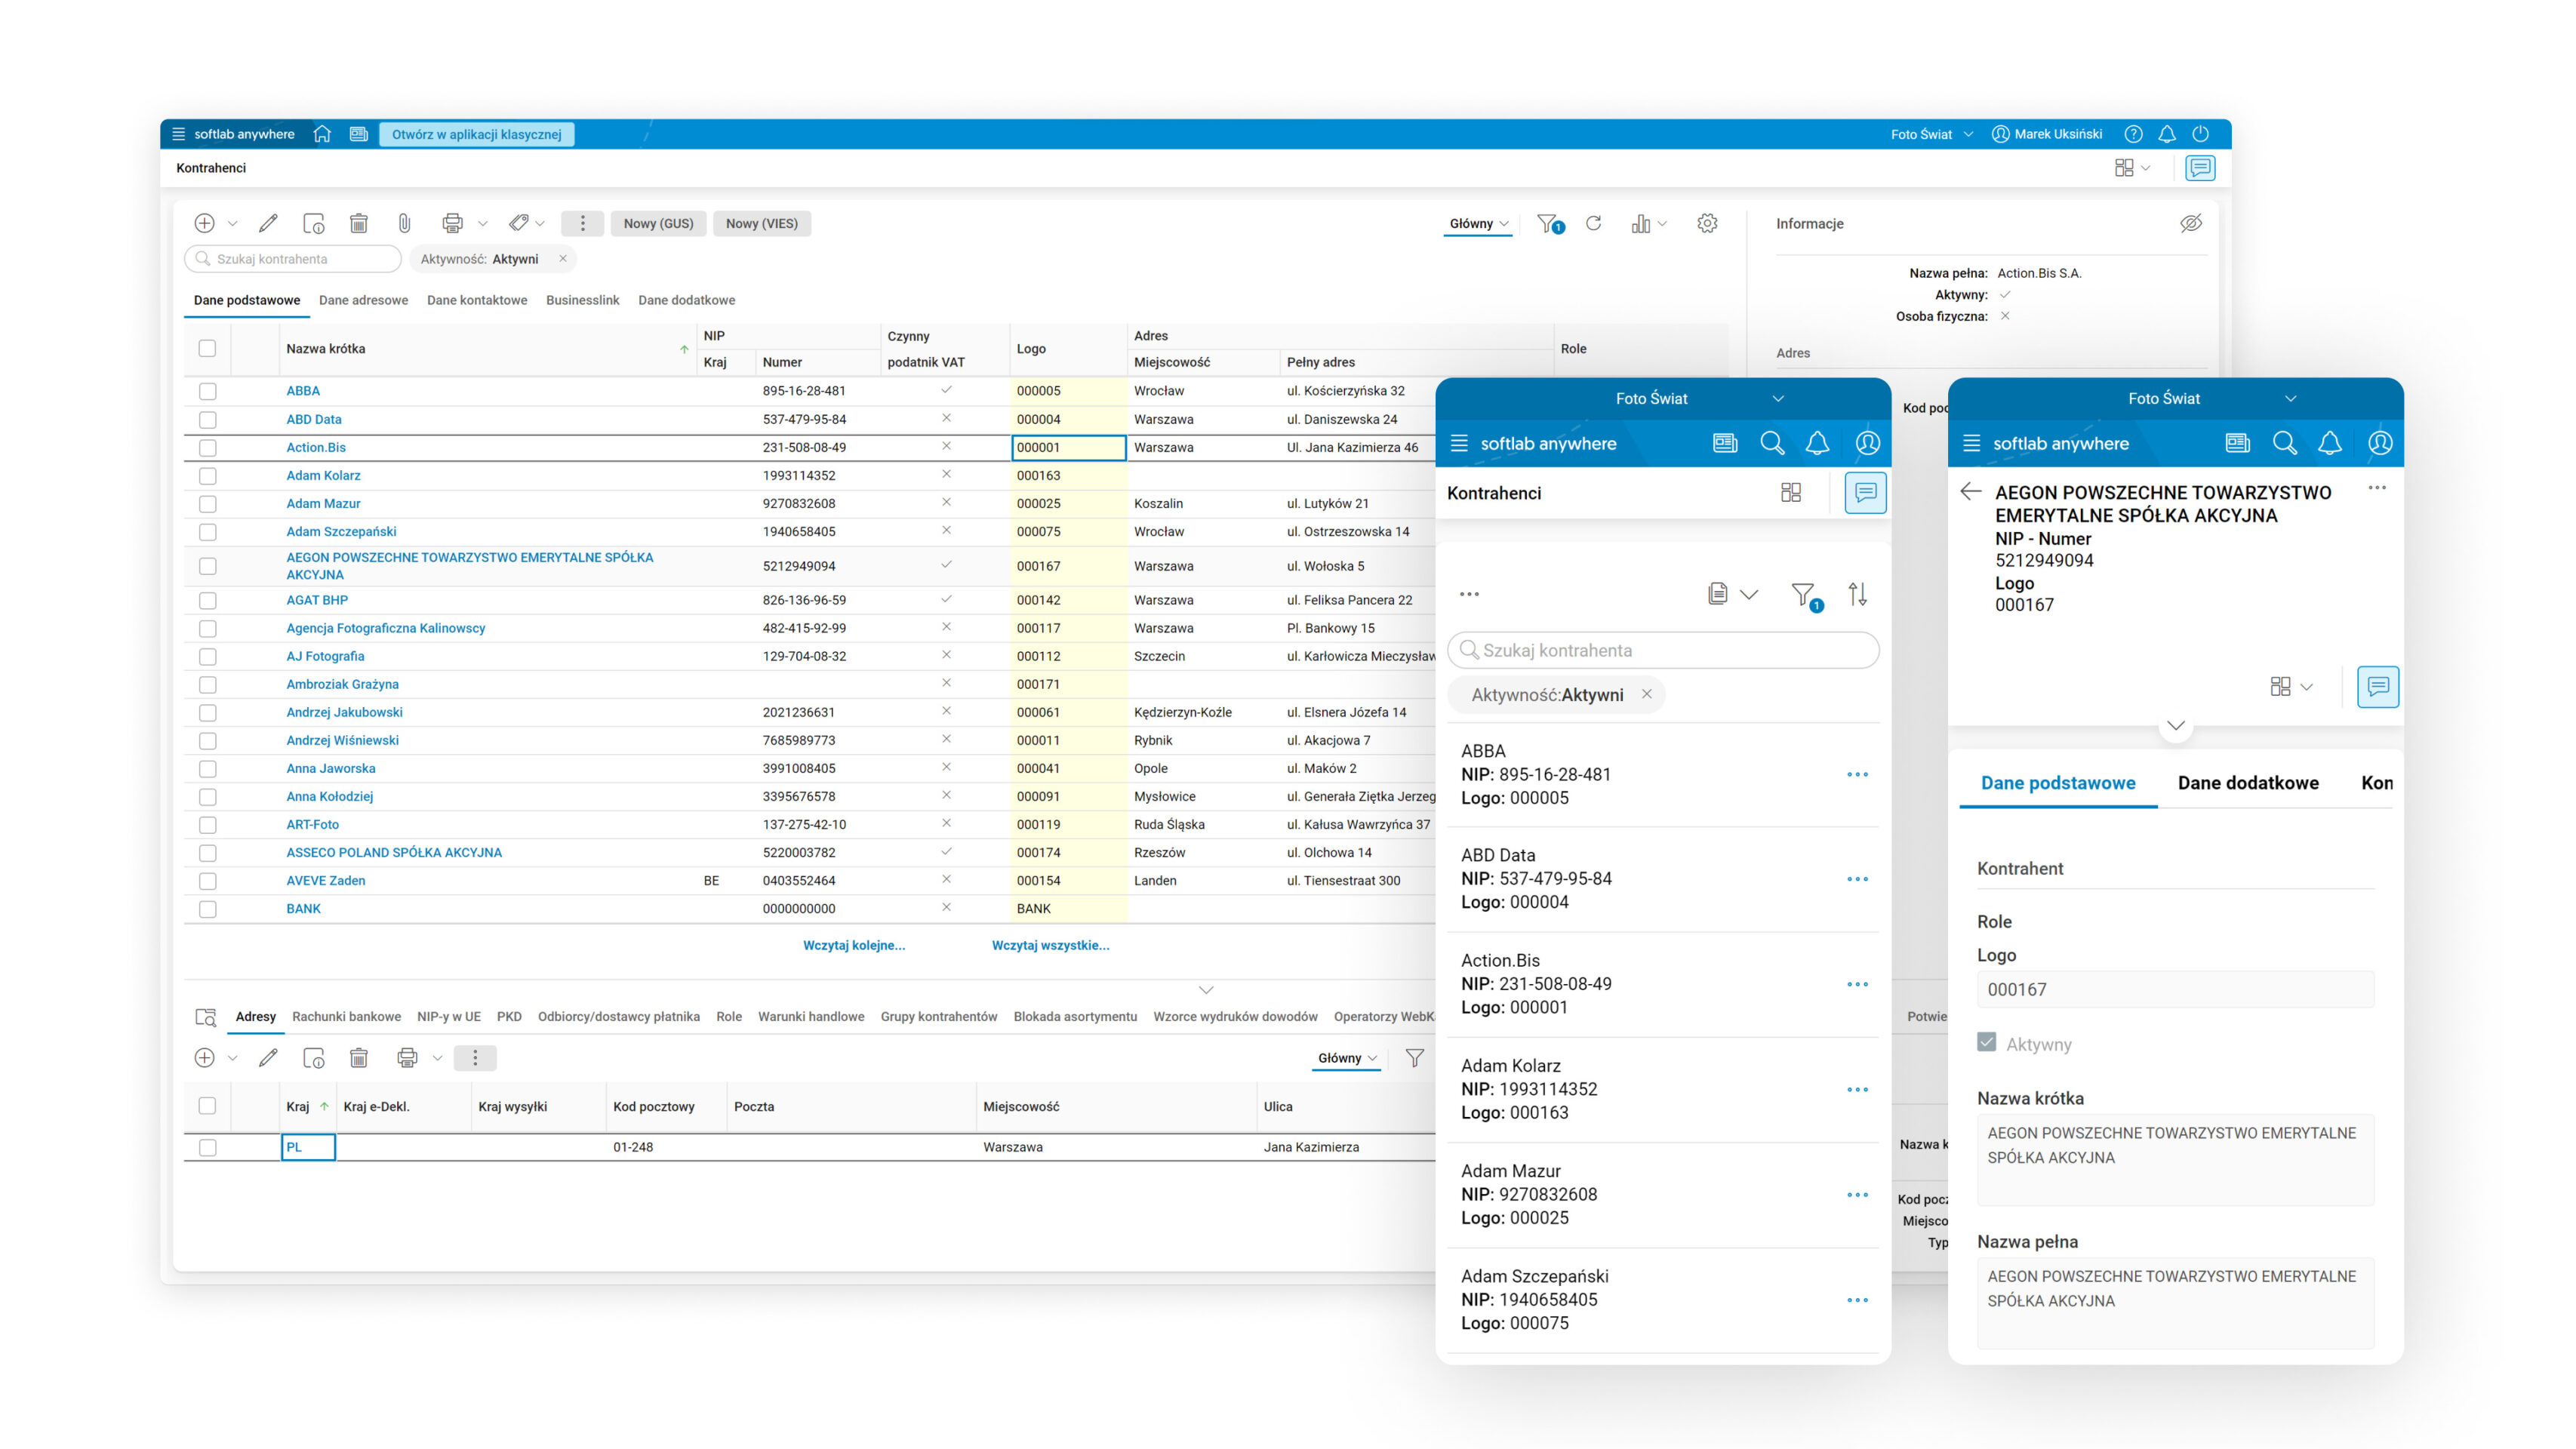This screenshot has height=1449, width=2576.
Task: Tick the checkbox for ASSECO POLAND row
Action: (207, 853)
